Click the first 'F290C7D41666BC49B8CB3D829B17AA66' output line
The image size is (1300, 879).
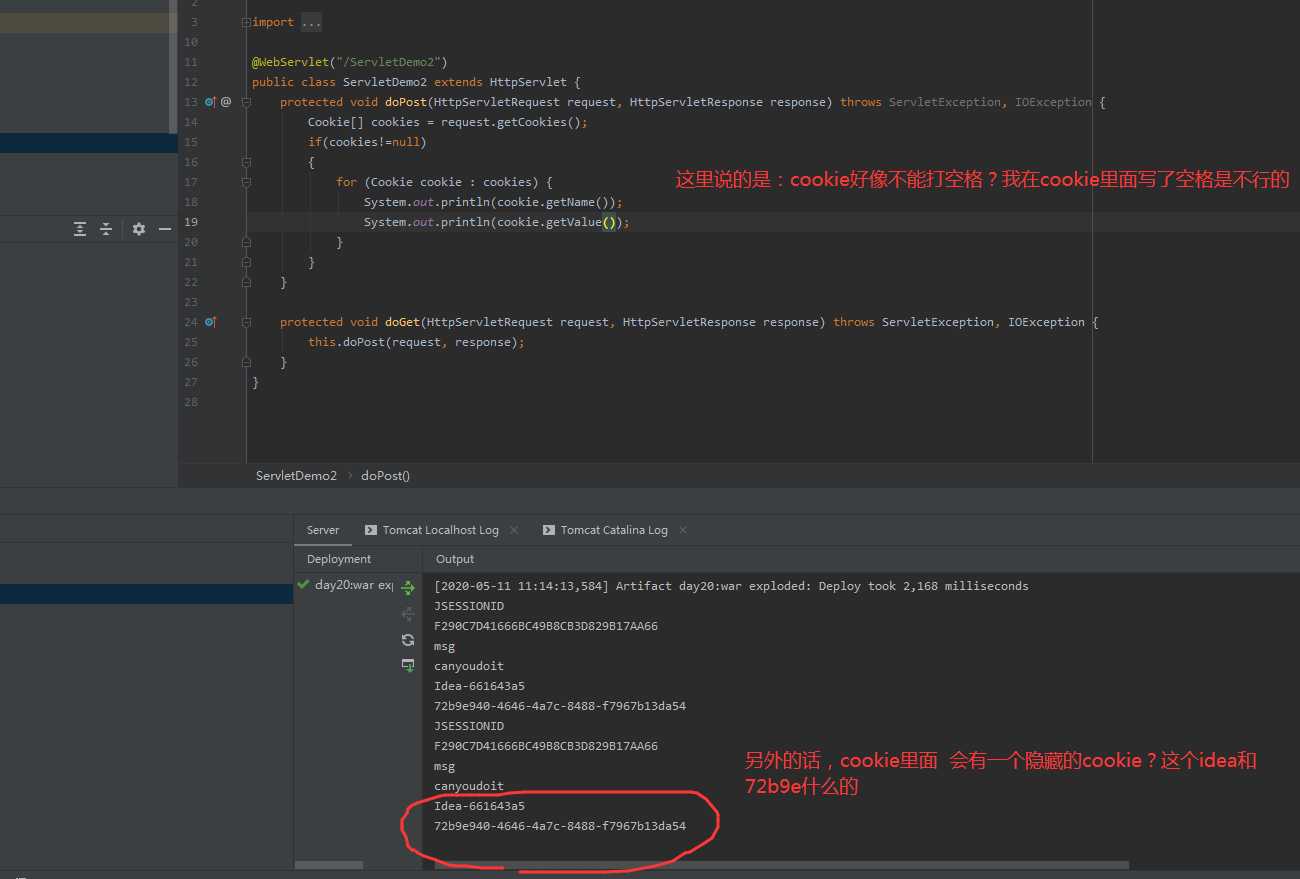(x=546, y=626)
